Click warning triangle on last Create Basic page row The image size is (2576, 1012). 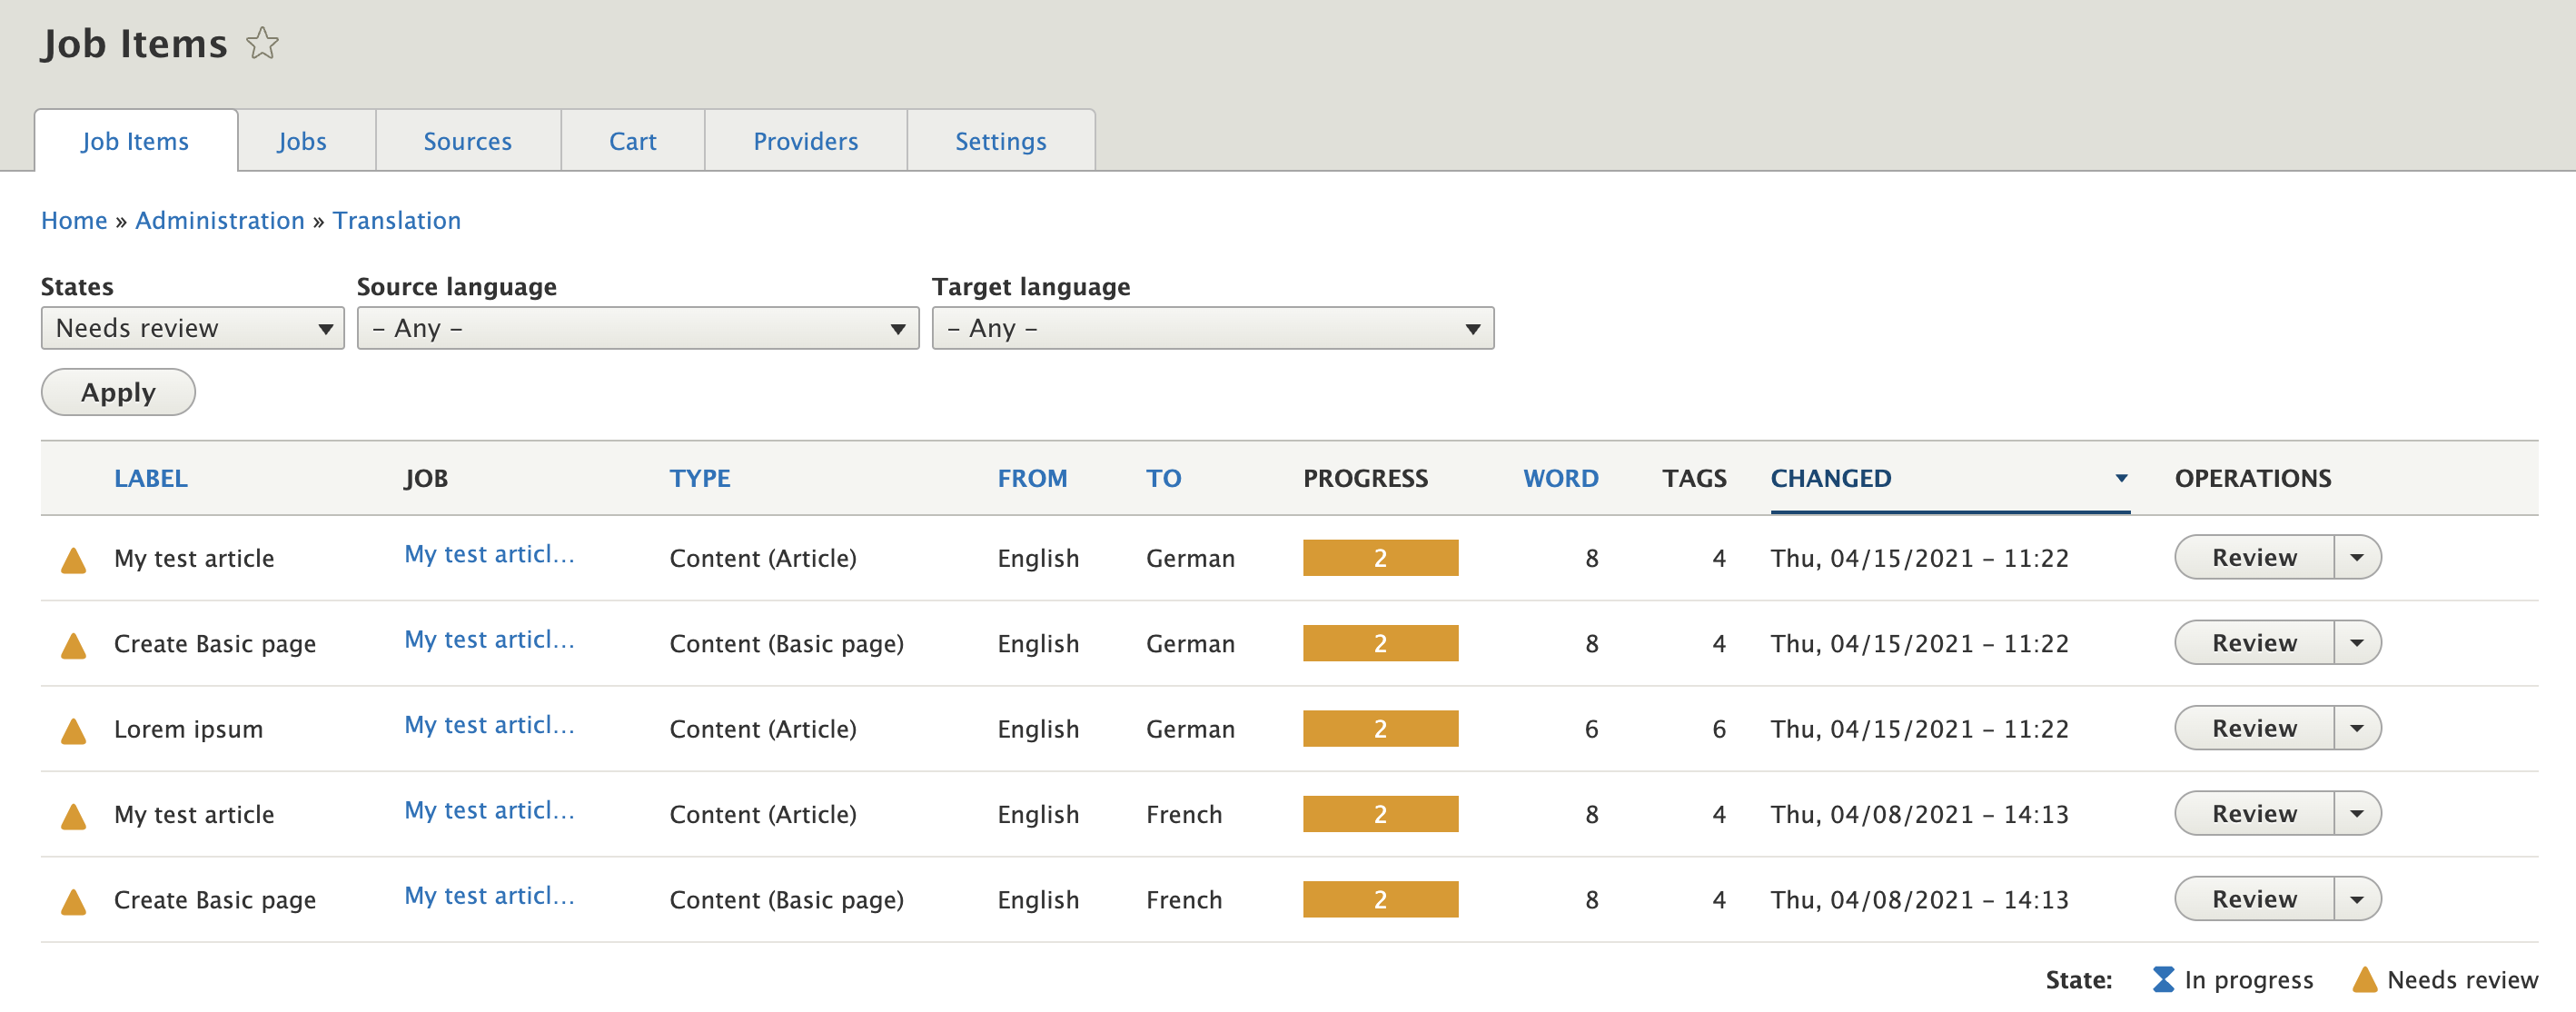73,902
